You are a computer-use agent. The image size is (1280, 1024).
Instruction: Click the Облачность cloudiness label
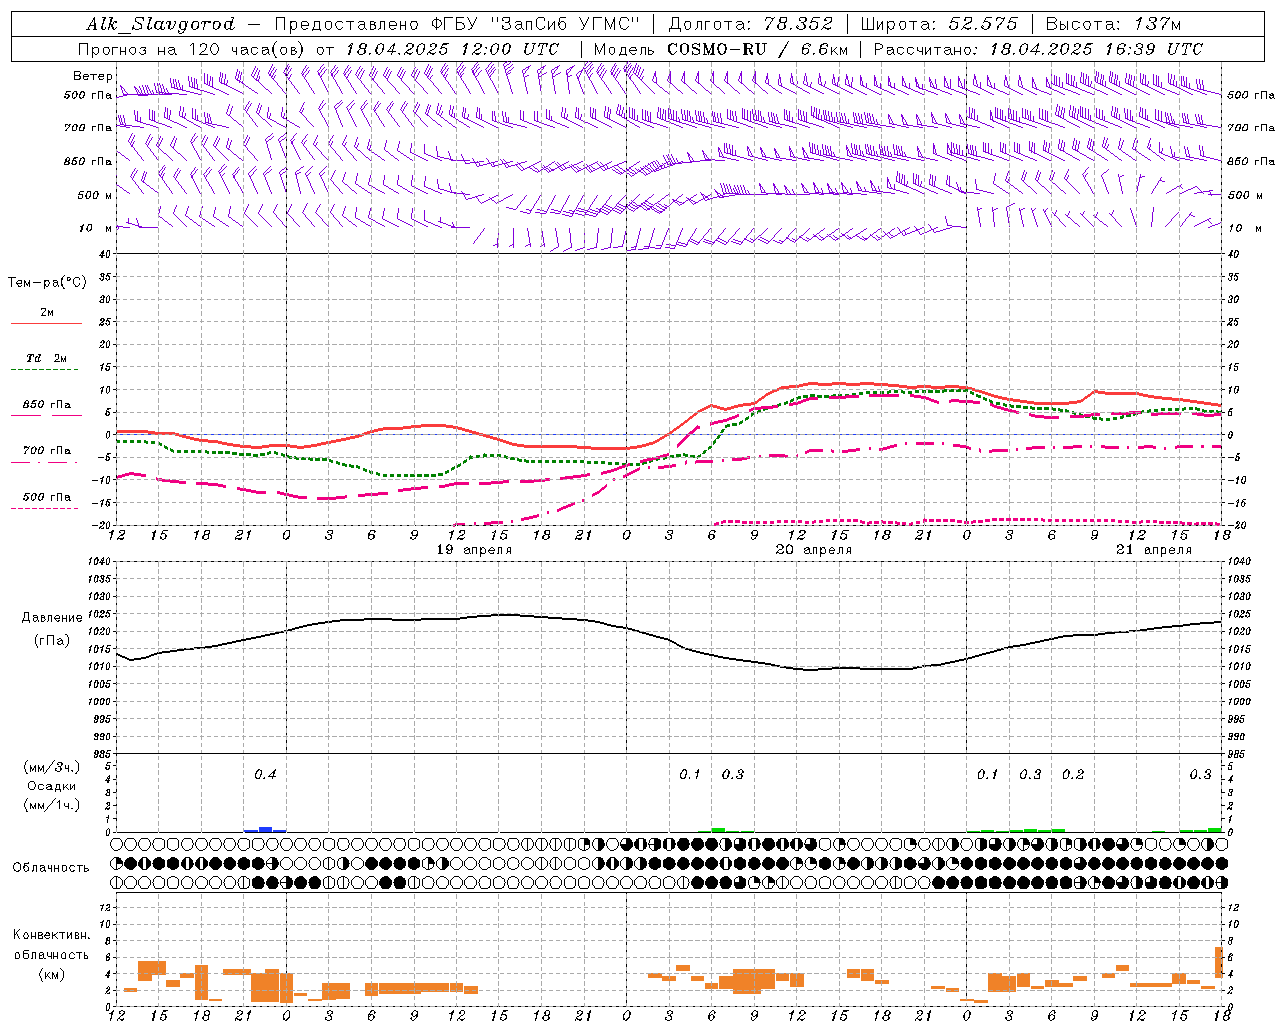click(x=51, y=867)
